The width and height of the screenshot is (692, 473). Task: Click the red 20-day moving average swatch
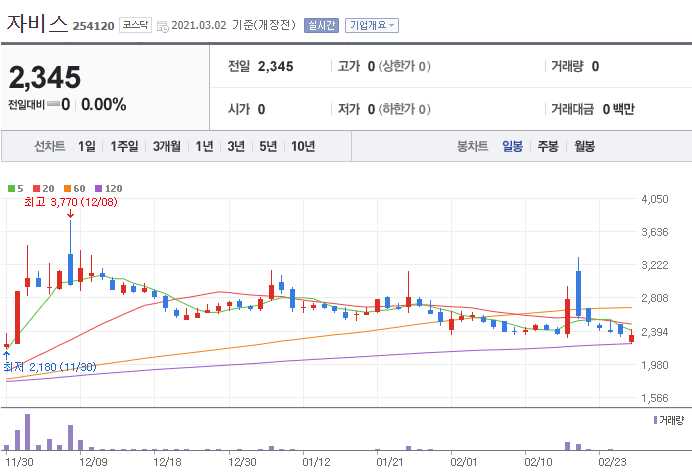coord(37,188)
